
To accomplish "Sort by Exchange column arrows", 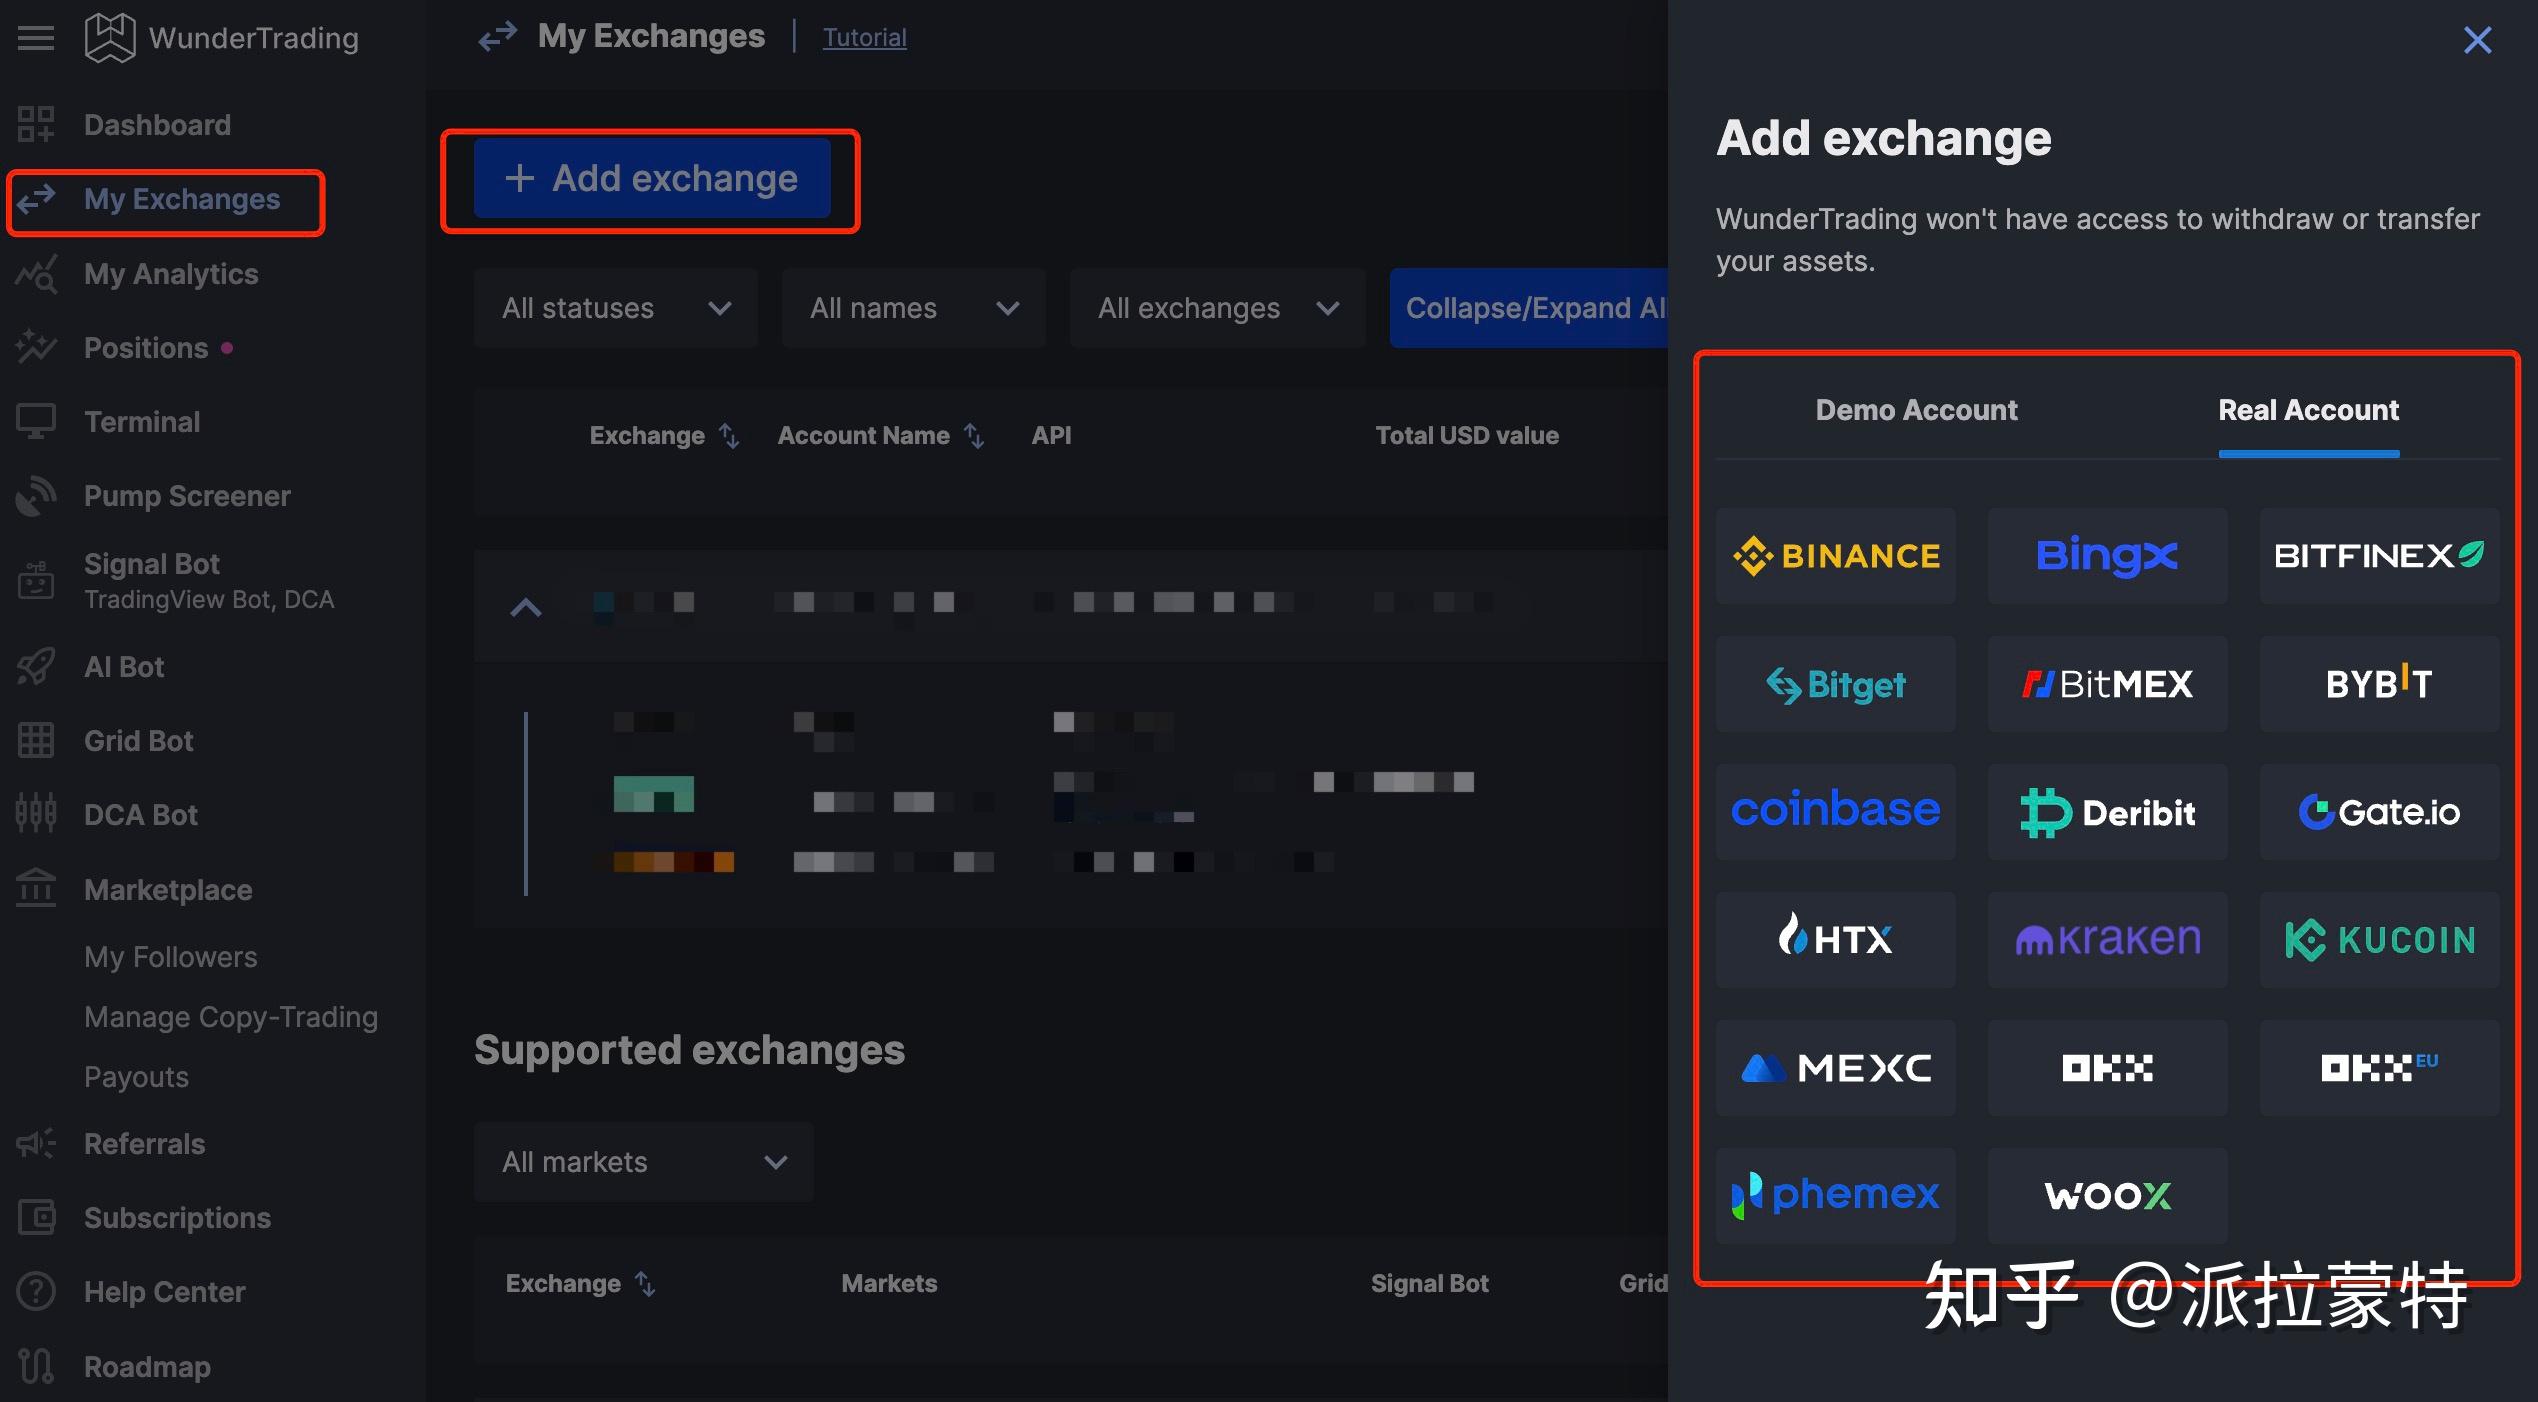I will point(730,436).
